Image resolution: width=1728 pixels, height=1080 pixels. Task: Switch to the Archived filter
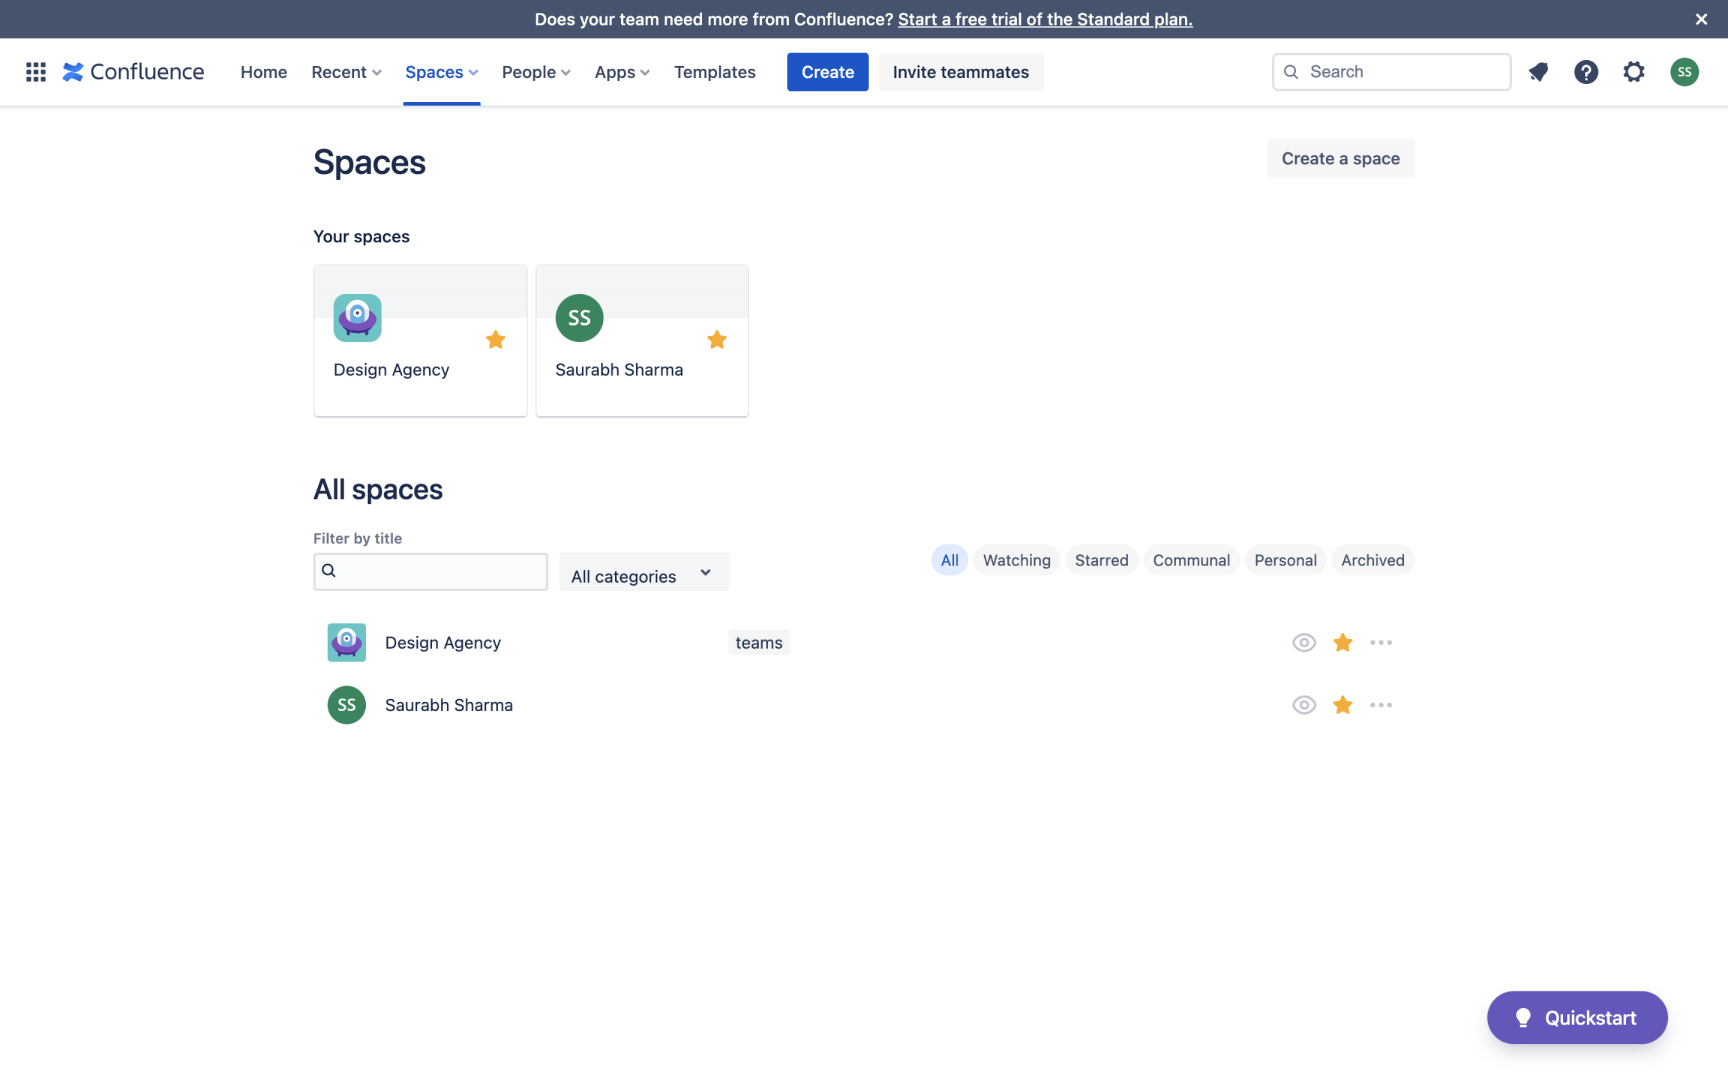coord(1372,560)
